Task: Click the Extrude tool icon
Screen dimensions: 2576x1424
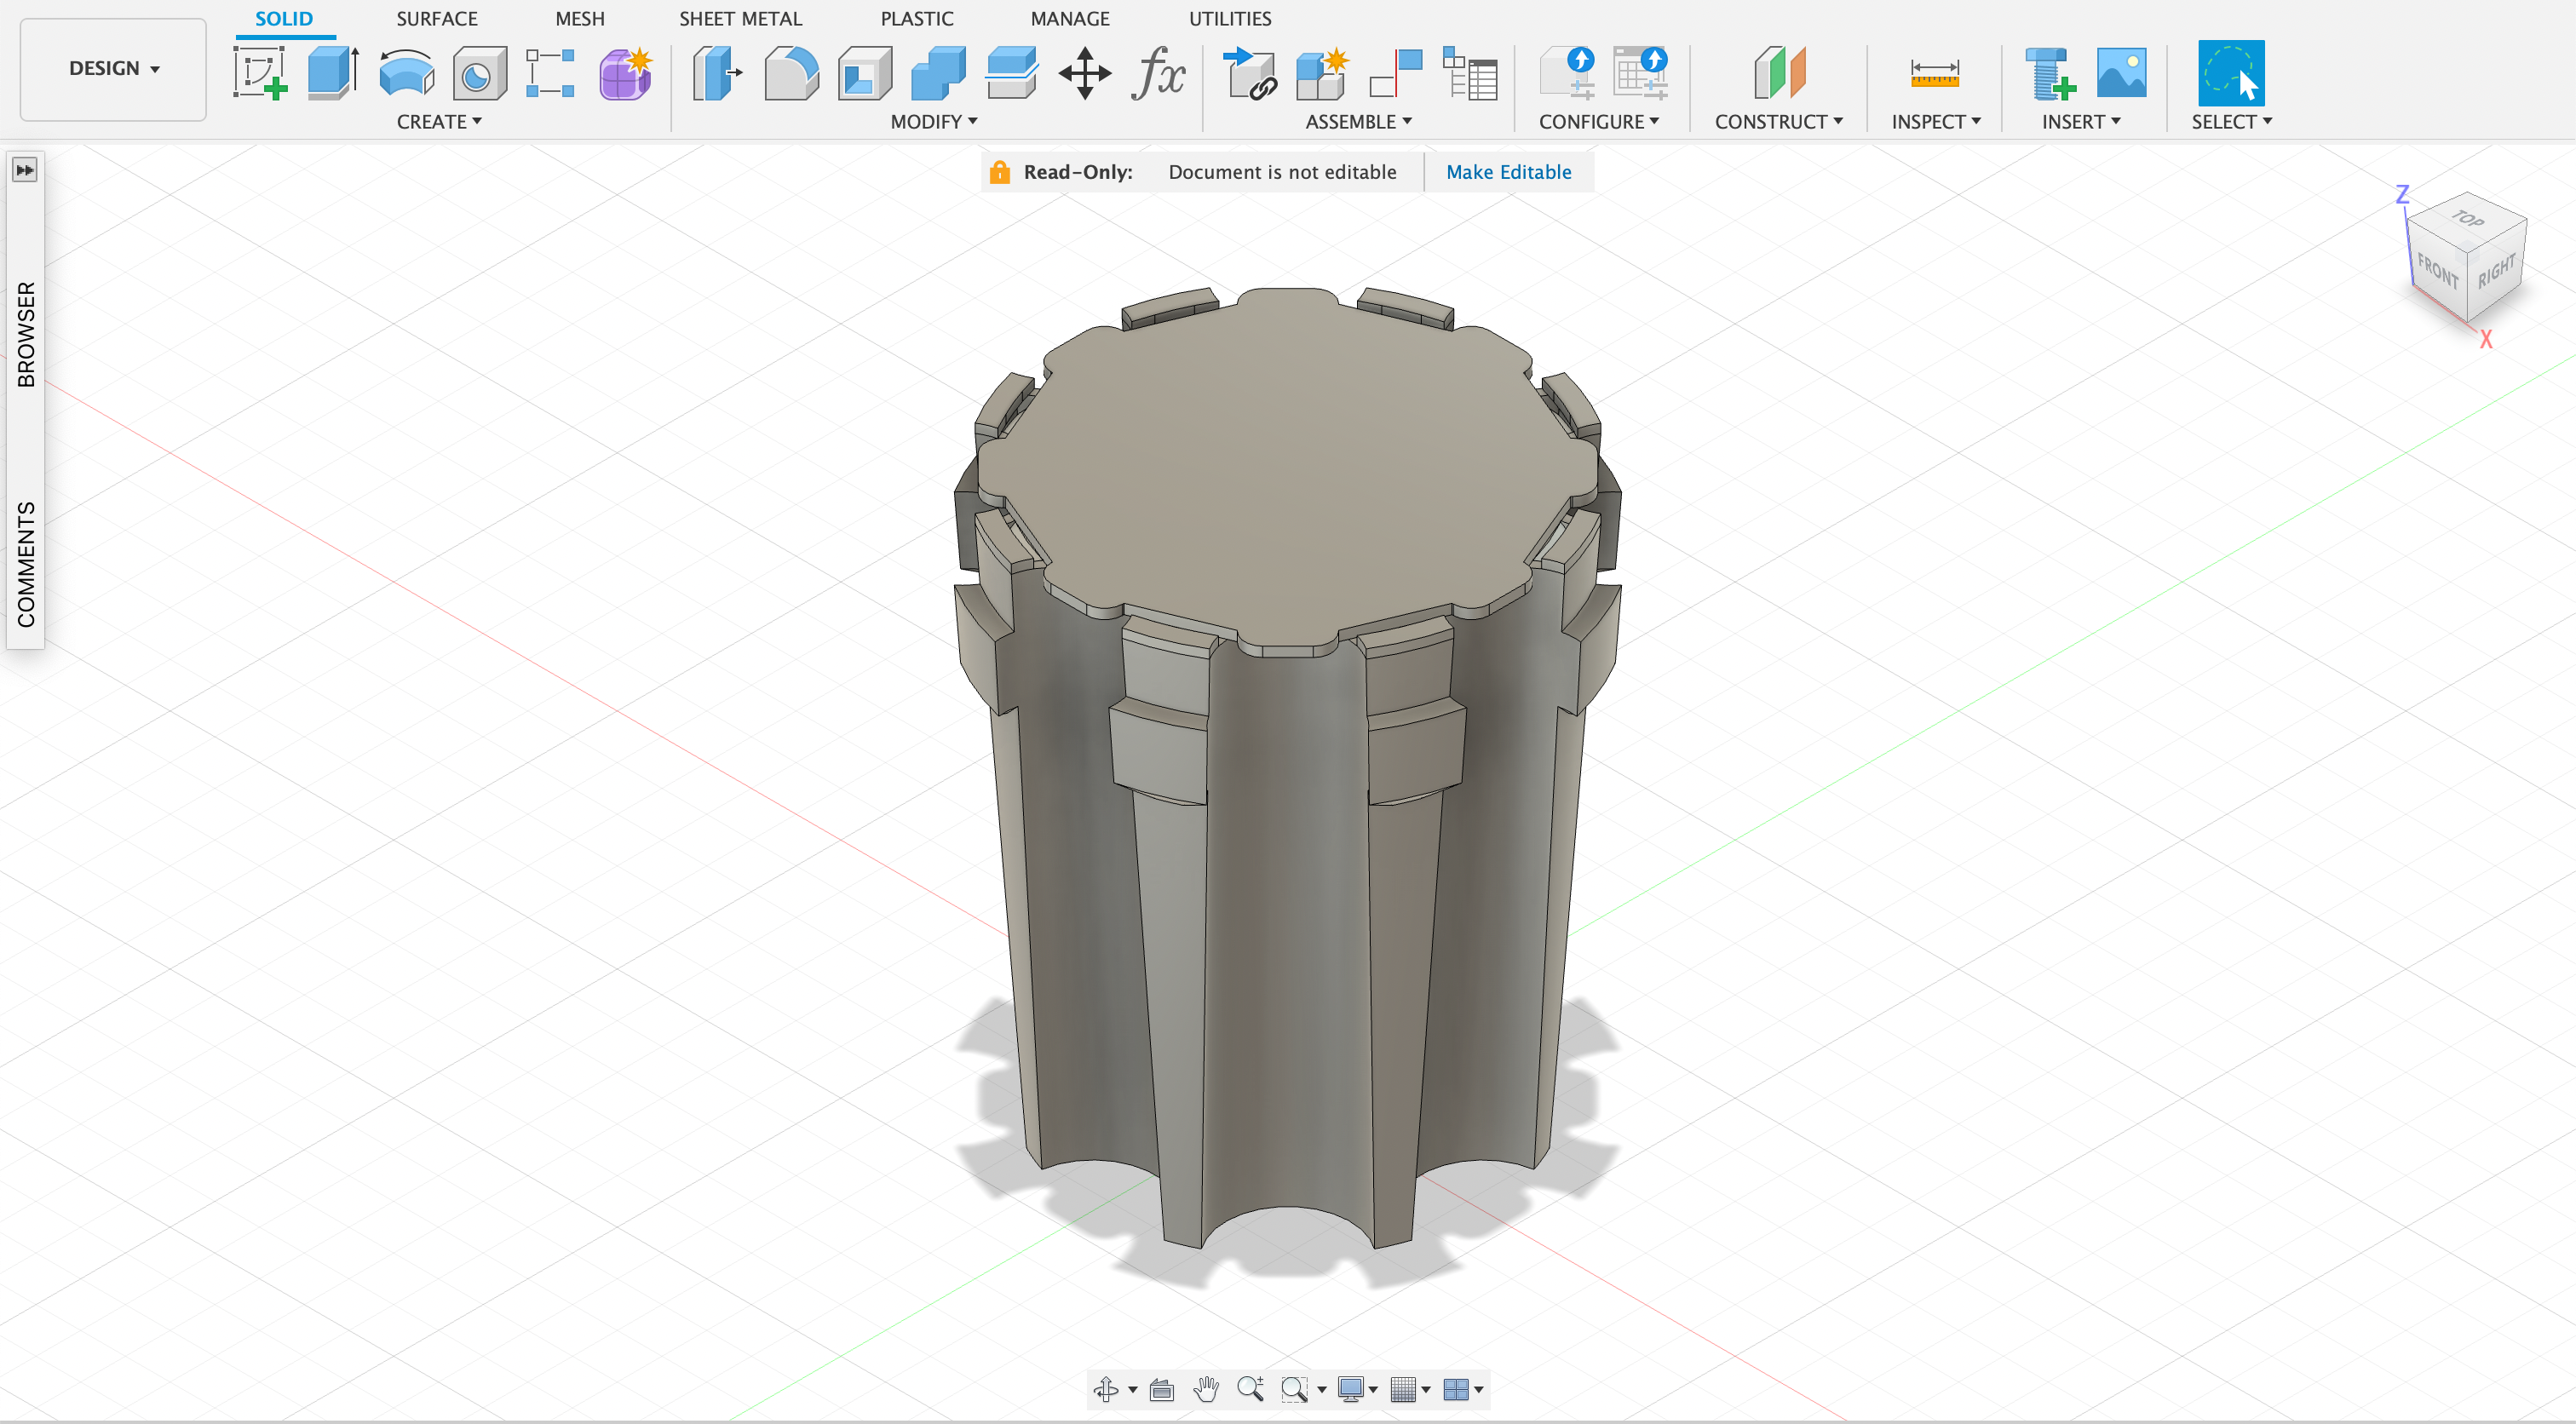Action: (333, 73)
